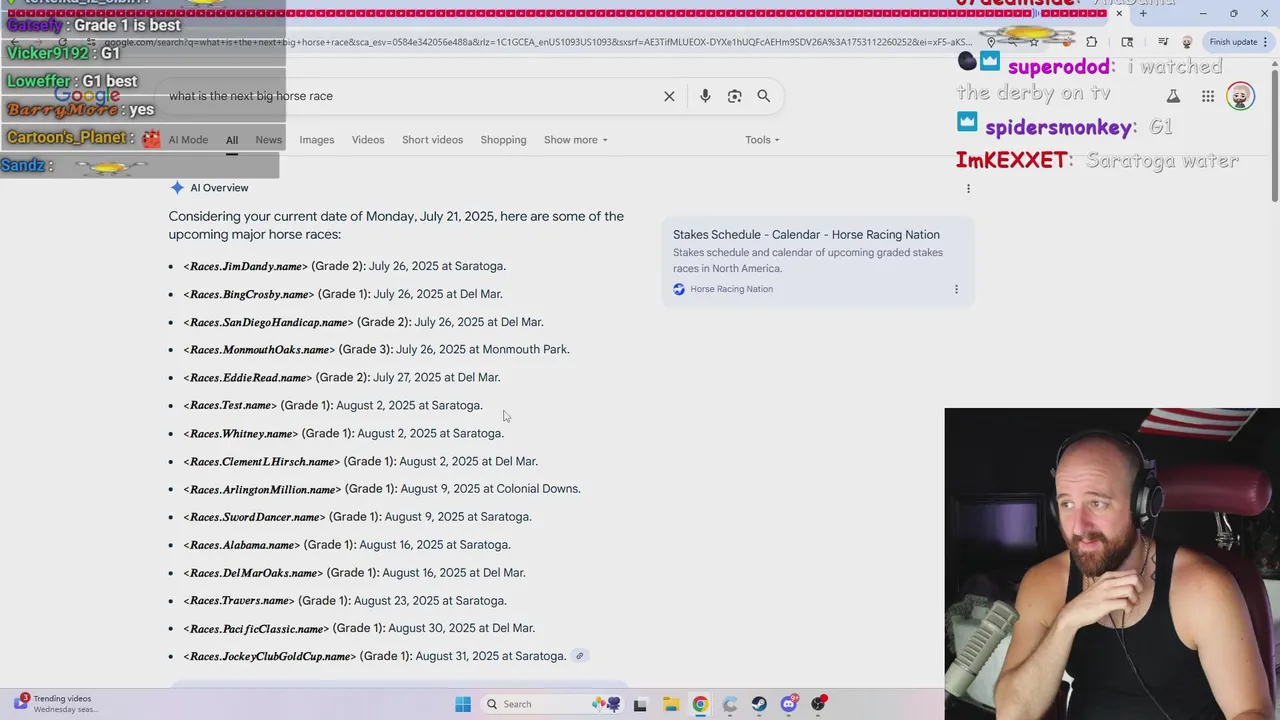
Task: Open the tab search page icon in Chrome toolbar
Action: click(x=1127, y=42)
